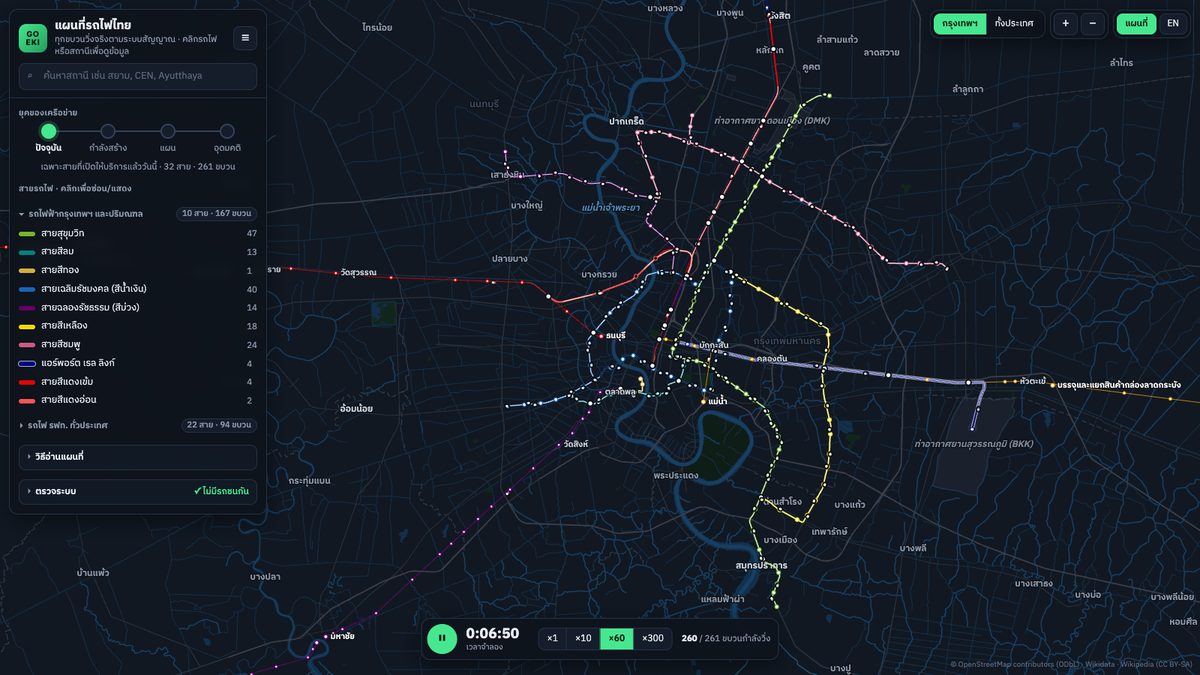Toggle visibility of สายสุขุมวิท line
Image resolution: width=1200 pixels, height=675 pixels.
[x=138, y=233]
